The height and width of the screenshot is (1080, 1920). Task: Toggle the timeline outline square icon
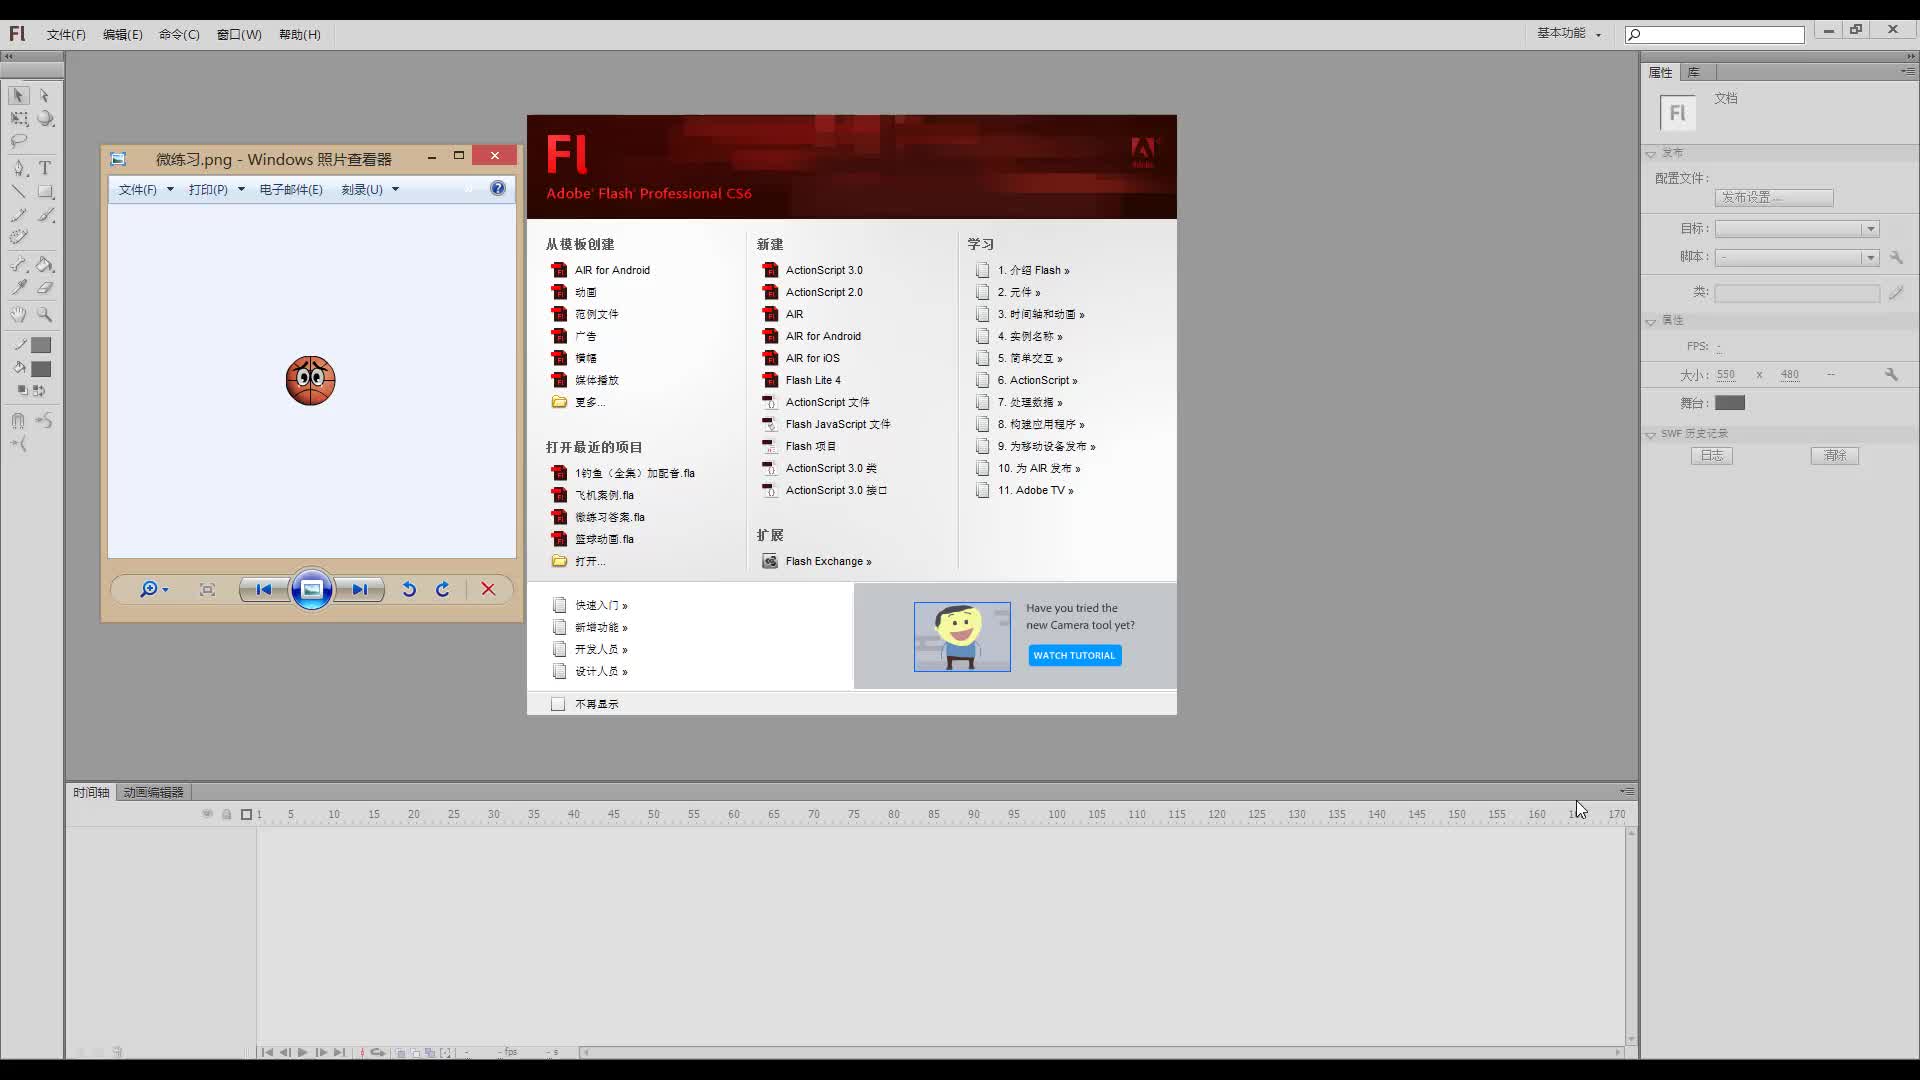click(x=246, y=814)
